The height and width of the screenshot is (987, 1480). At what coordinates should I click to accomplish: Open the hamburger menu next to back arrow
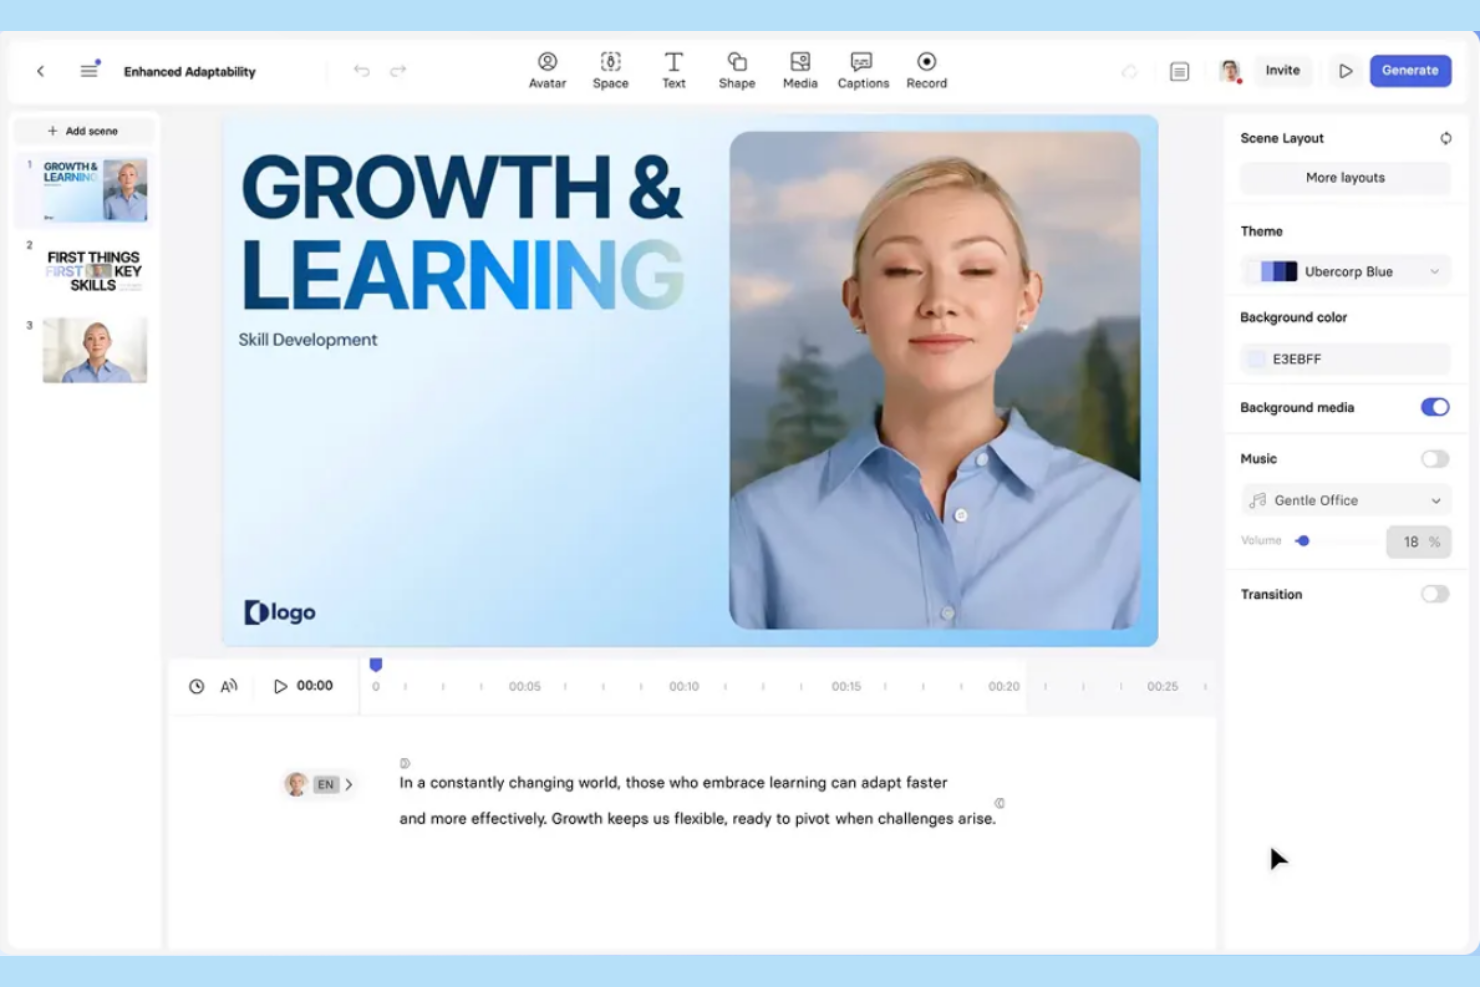tap(88, 70)
